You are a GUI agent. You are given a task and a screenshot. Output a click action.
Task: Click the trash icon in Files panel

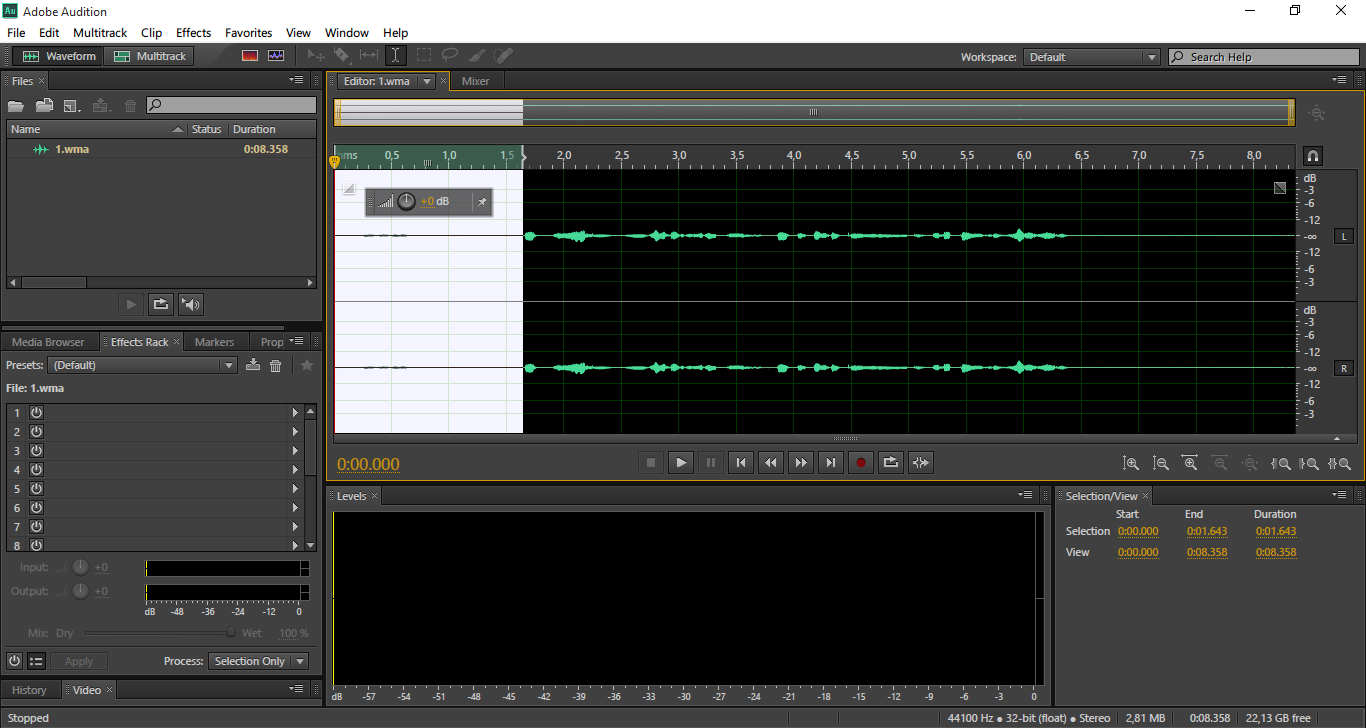point(130,105)
